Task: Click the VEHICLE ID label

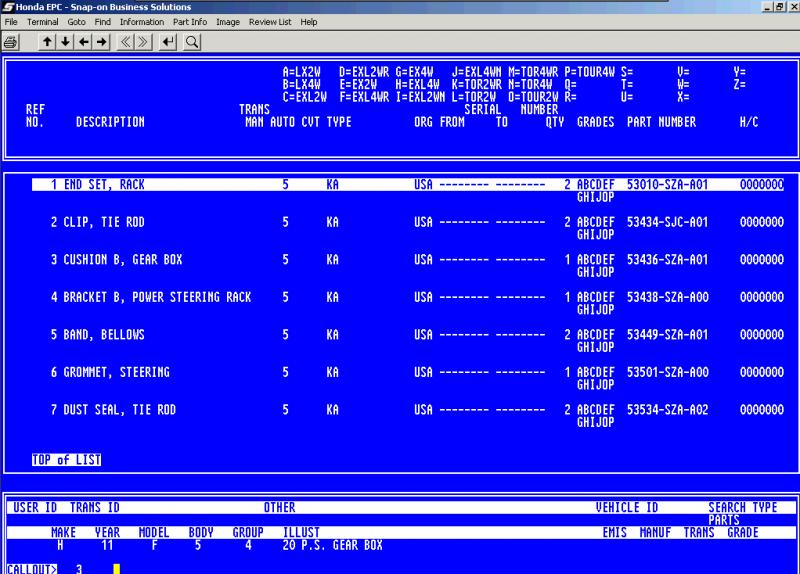Action: [x=627, y=508]
